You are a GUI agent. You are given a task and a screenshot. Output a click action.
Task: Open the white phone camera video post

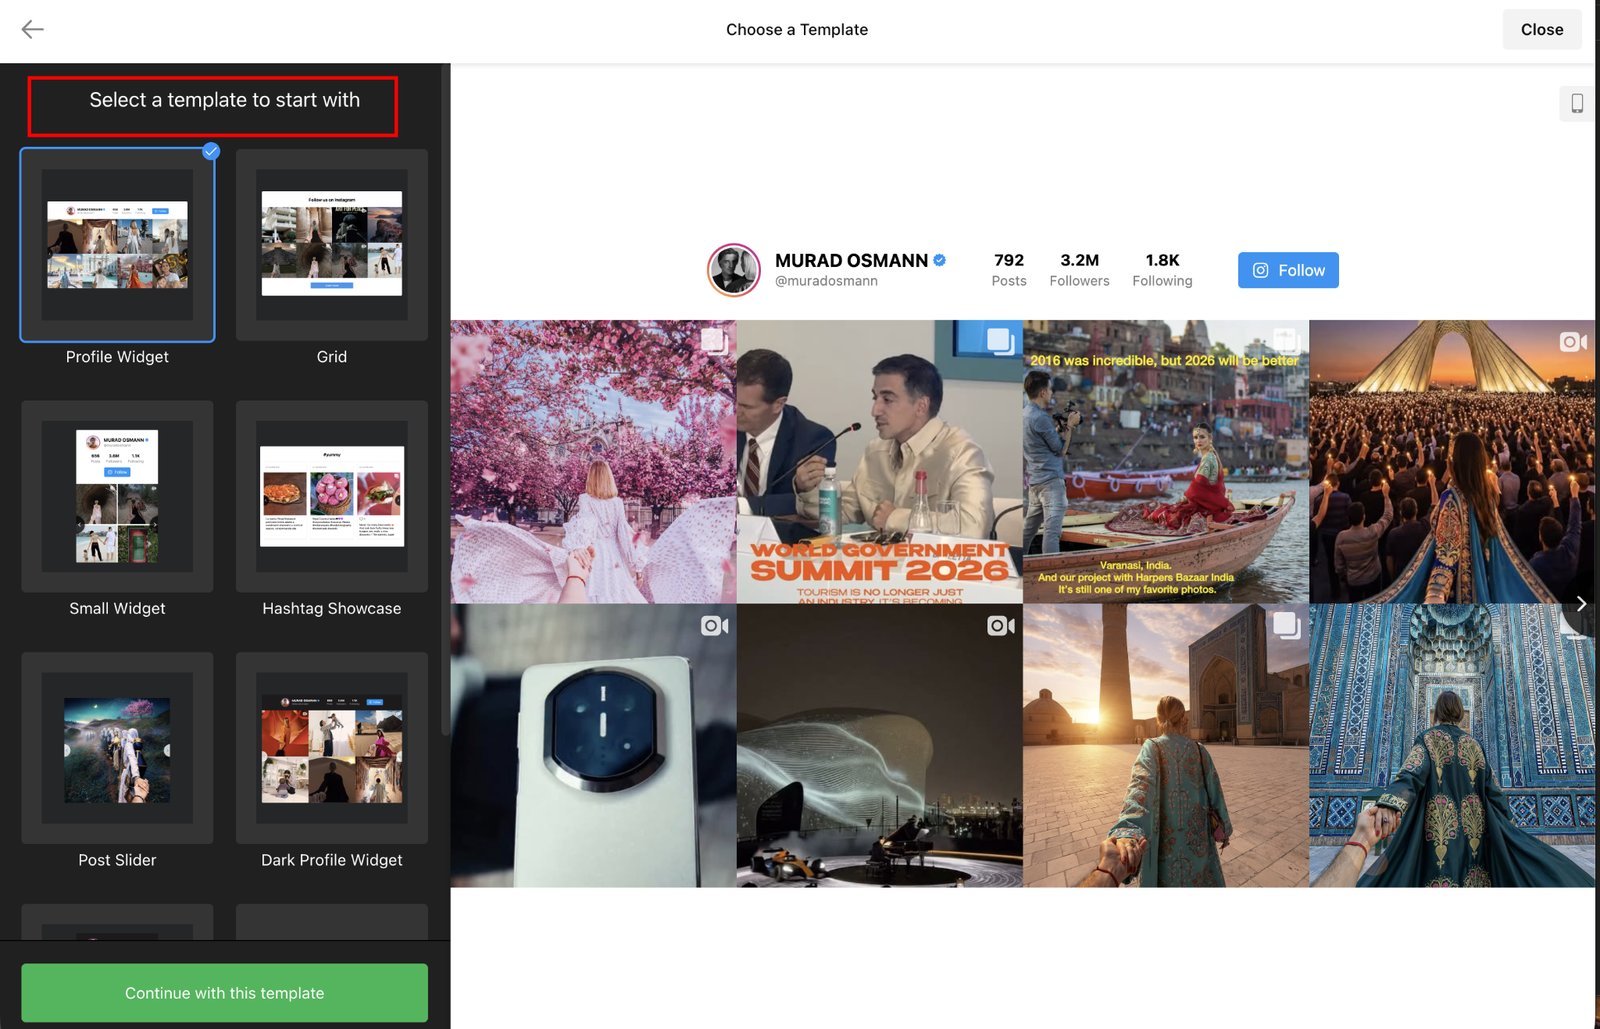pyautogui.click(x=593, y=745)
